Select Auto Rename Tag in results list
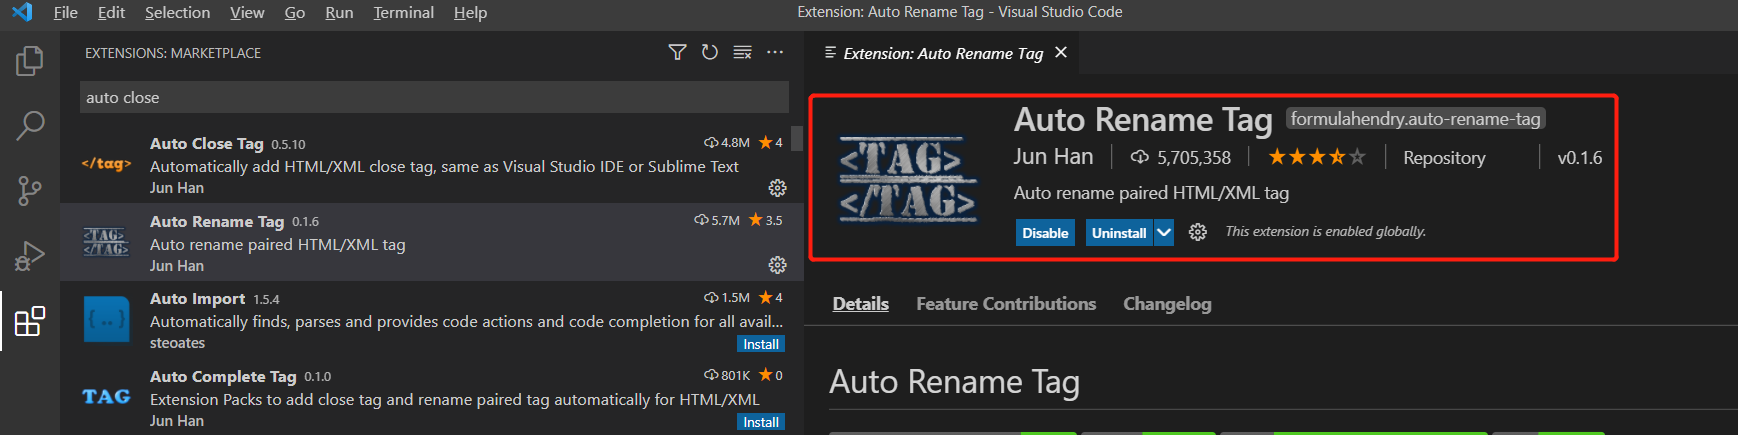1738x435 pixels. (x=432, y=242)
